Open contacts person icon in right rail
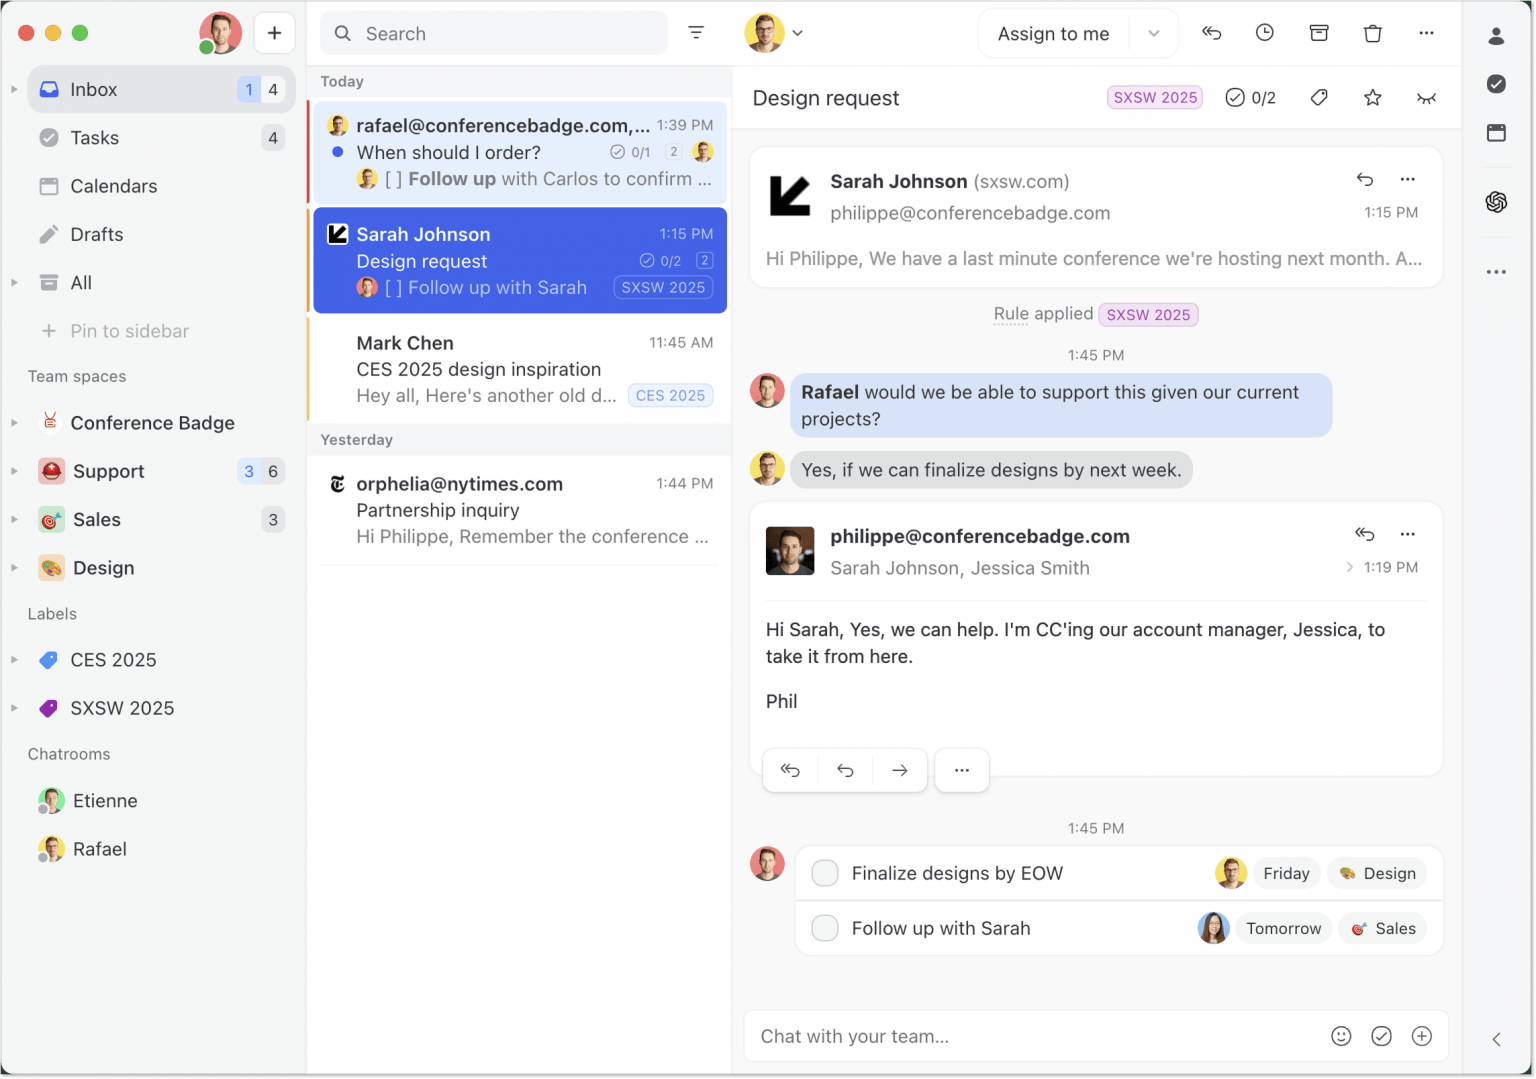This screenshot has width=1536, height=1079. click(1496, 36)
